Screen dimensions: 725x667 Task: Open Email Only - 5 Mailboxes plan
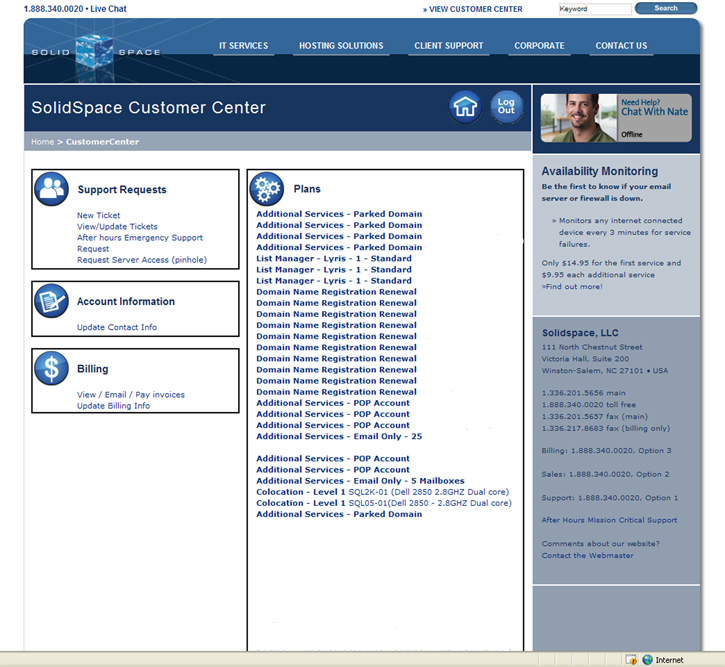coord(361,481)
